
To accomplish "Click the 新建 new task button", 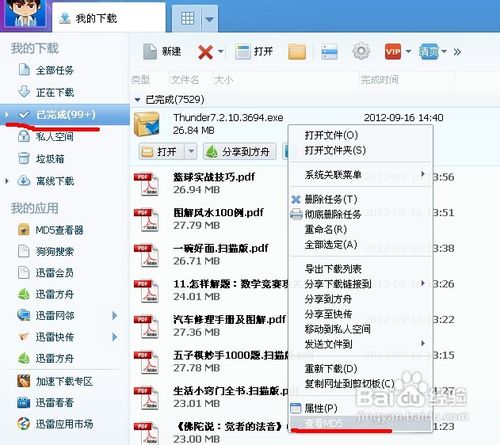I will pos(162,52).
